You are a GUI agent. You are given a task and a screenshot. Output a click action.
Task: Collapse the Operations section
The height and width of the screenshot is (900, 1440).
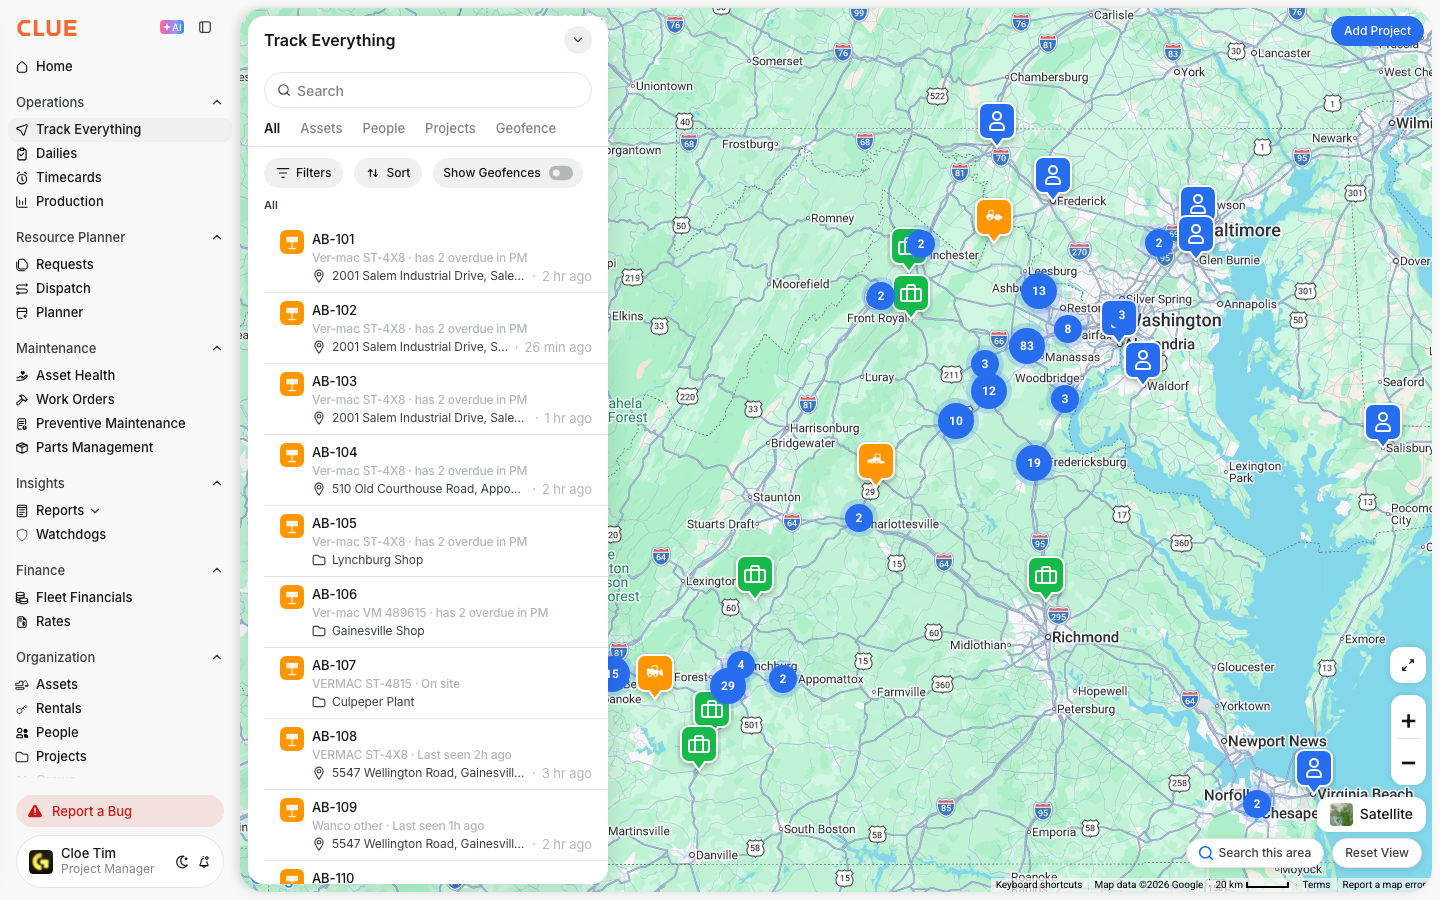click(217, 102)
